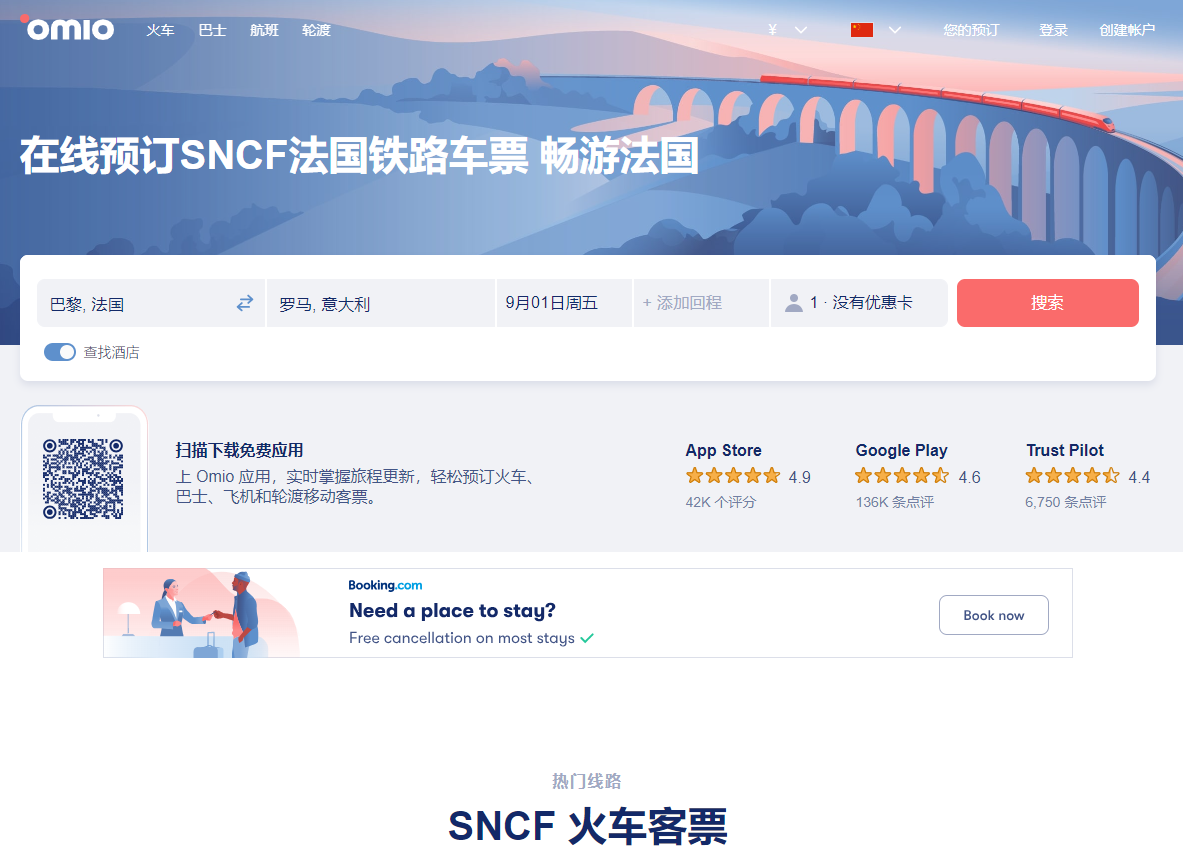The image size is (1183, 858).
Task: Click the 添加回程 return date field
Action: (x=701, y=303)
